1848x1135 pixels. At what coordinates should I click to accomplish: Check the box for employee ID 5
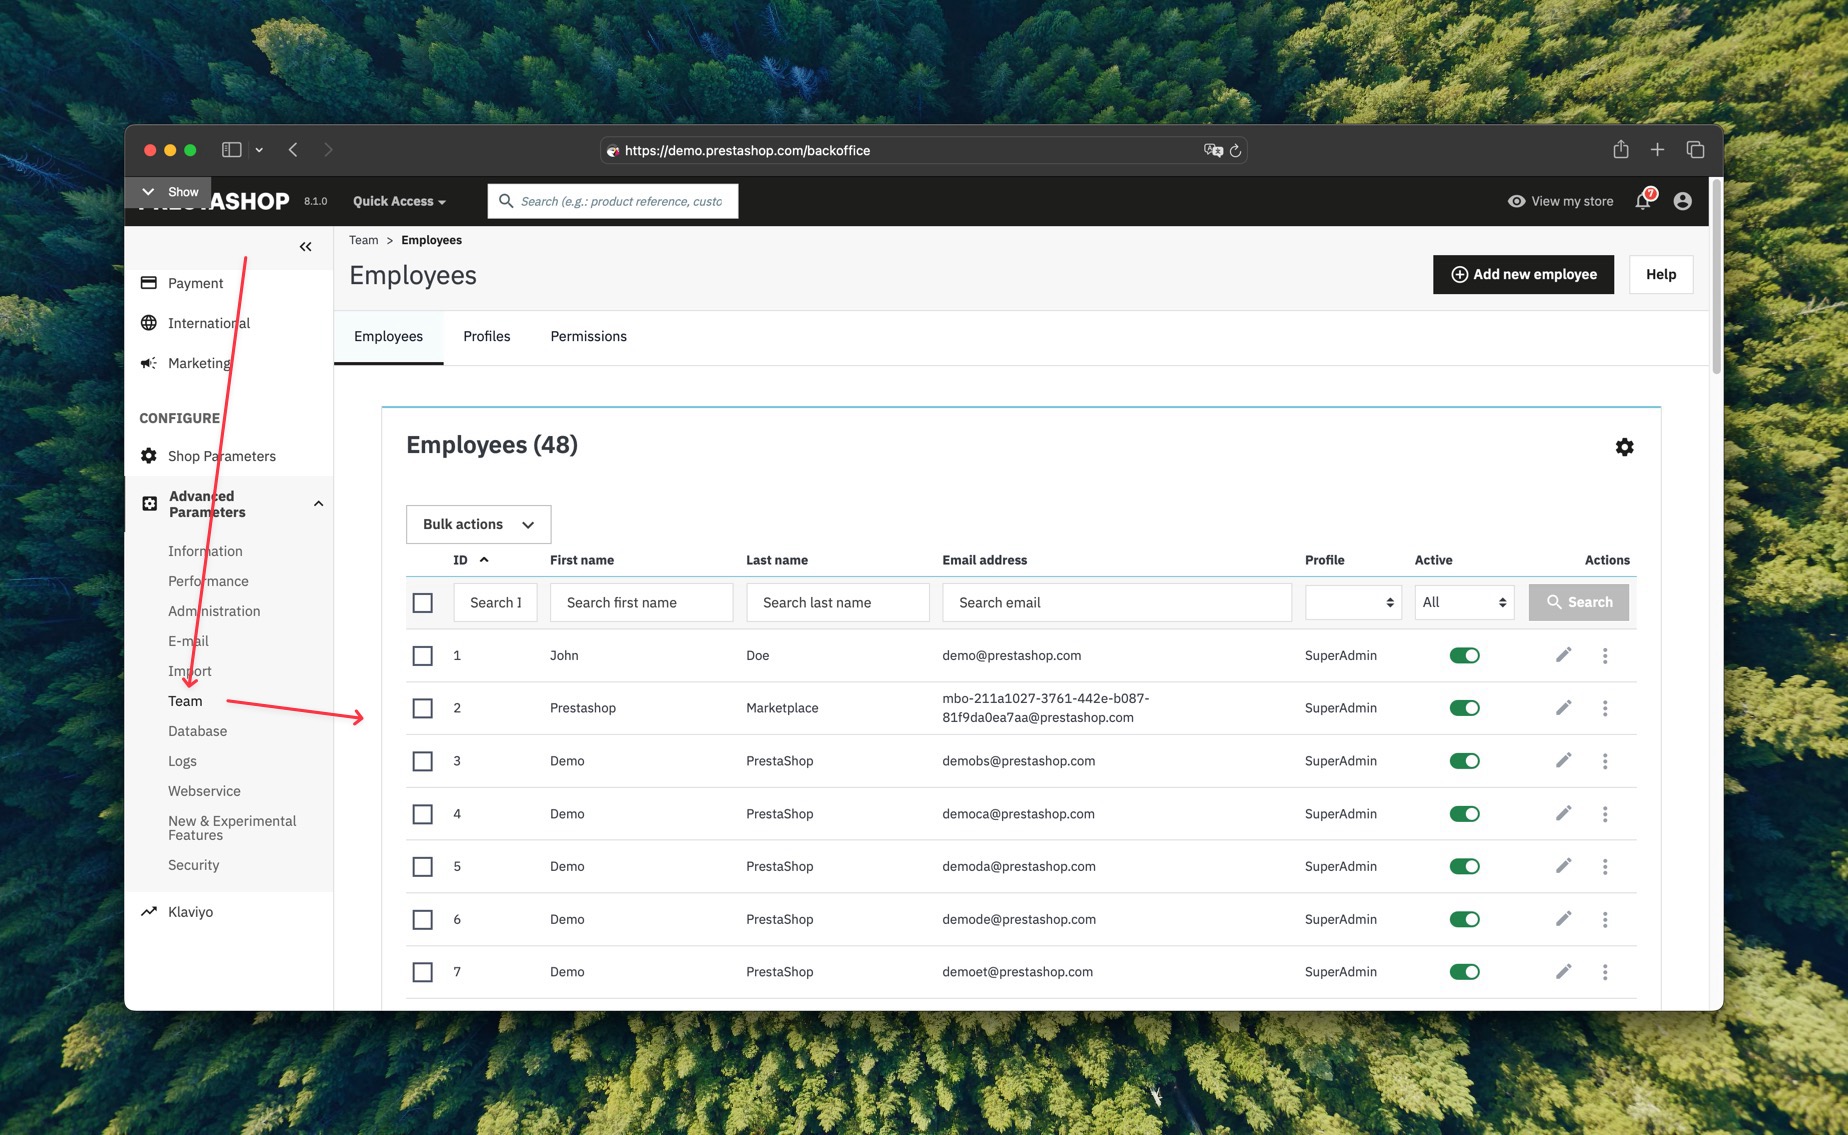coord(423,866)
